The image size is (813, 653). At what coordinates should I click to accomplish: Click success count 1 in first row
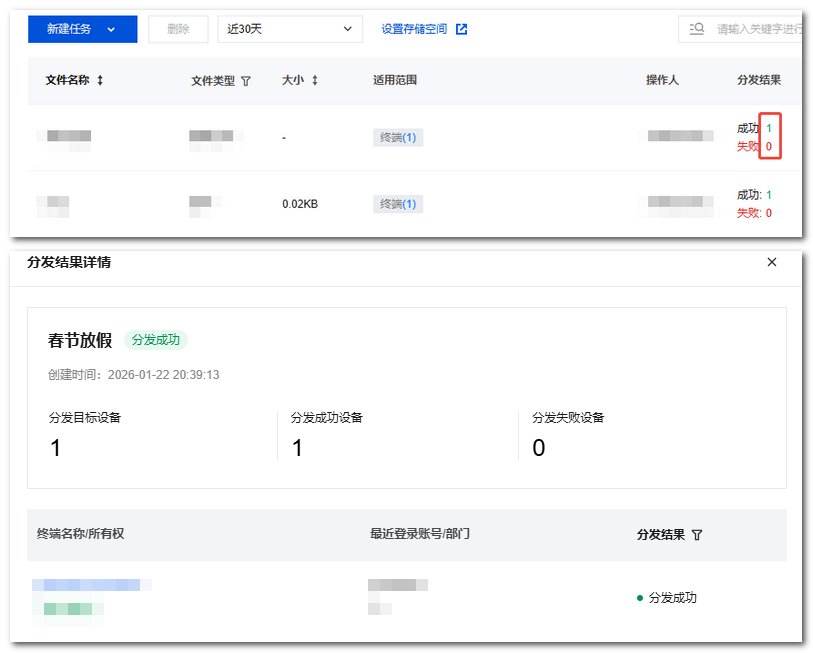pyautogui.click(x=769, y=128)
